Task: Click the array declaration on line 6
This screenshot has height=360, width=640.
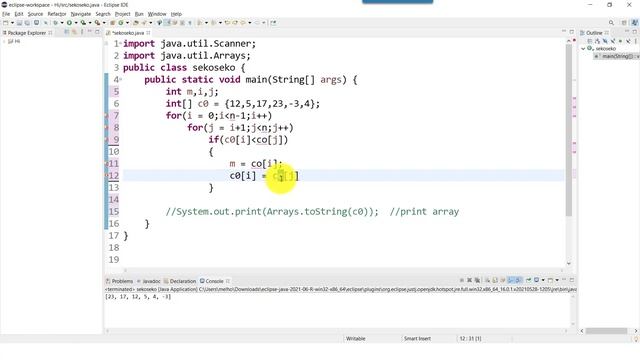Action: 242,104
